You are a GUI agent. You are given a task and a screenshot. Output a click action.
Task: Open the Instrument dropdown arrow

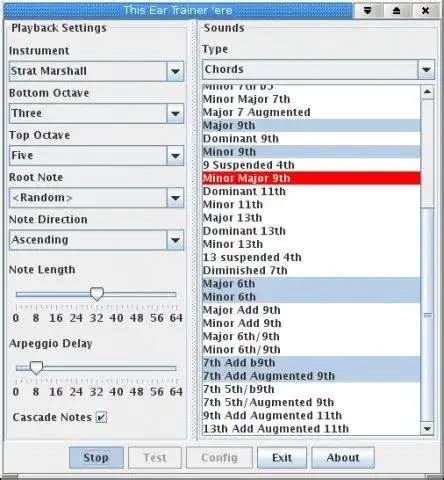175,71
